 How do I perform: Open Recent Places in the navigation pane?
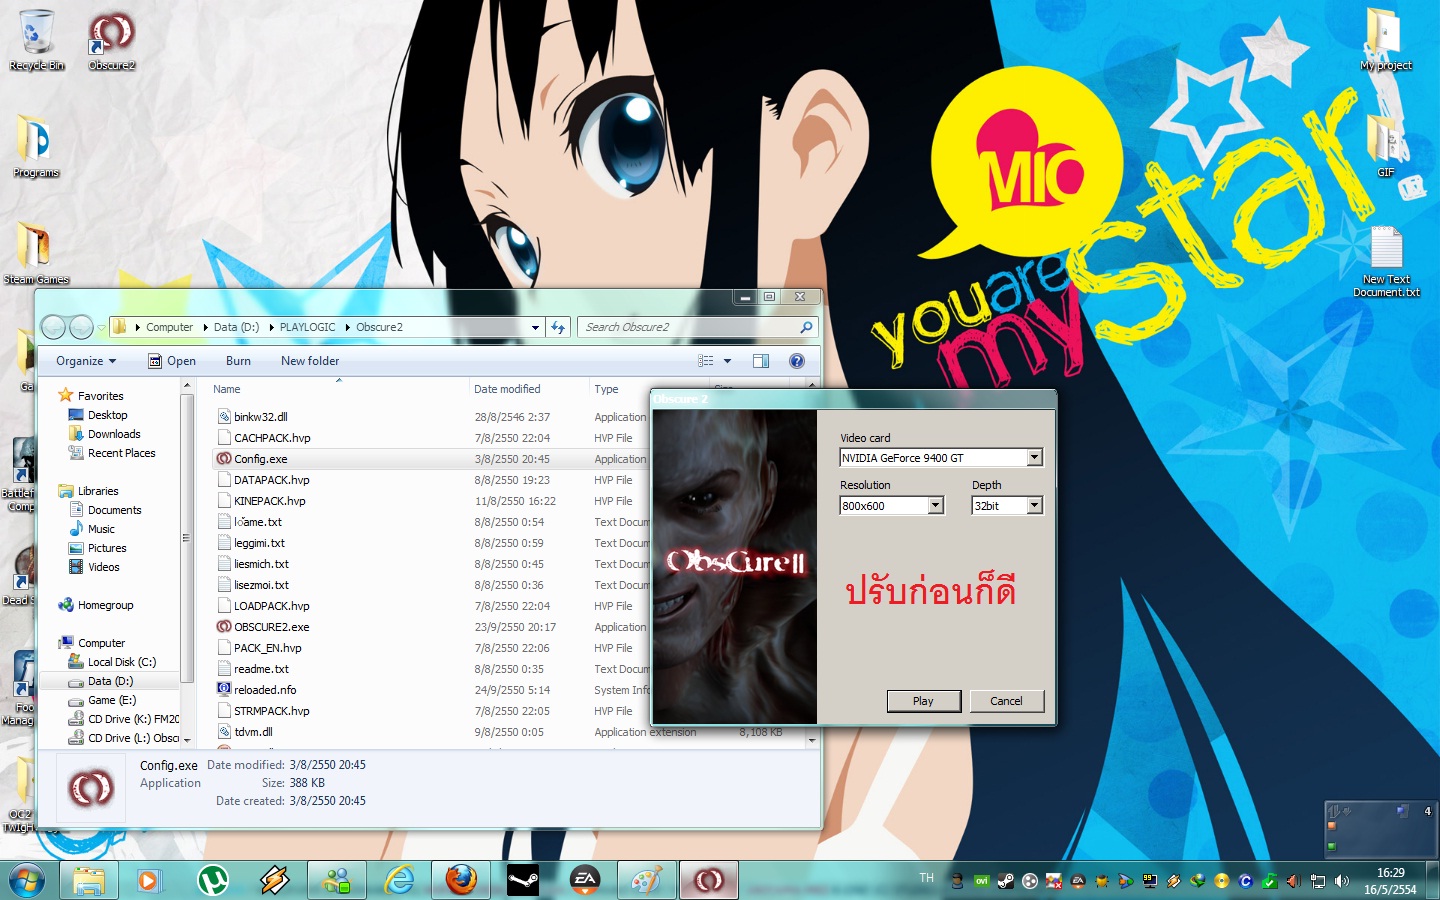point(121,453)
